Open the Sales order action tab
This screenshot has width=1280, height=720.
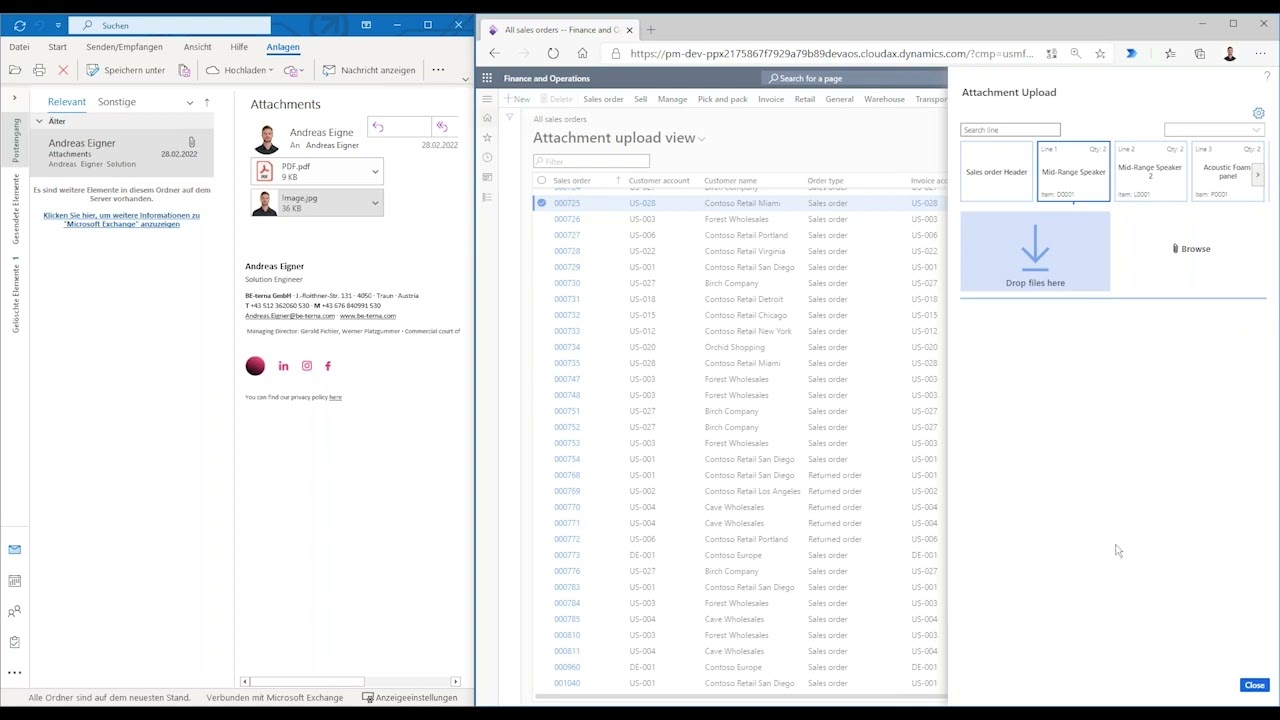click(x=603, y=99)
